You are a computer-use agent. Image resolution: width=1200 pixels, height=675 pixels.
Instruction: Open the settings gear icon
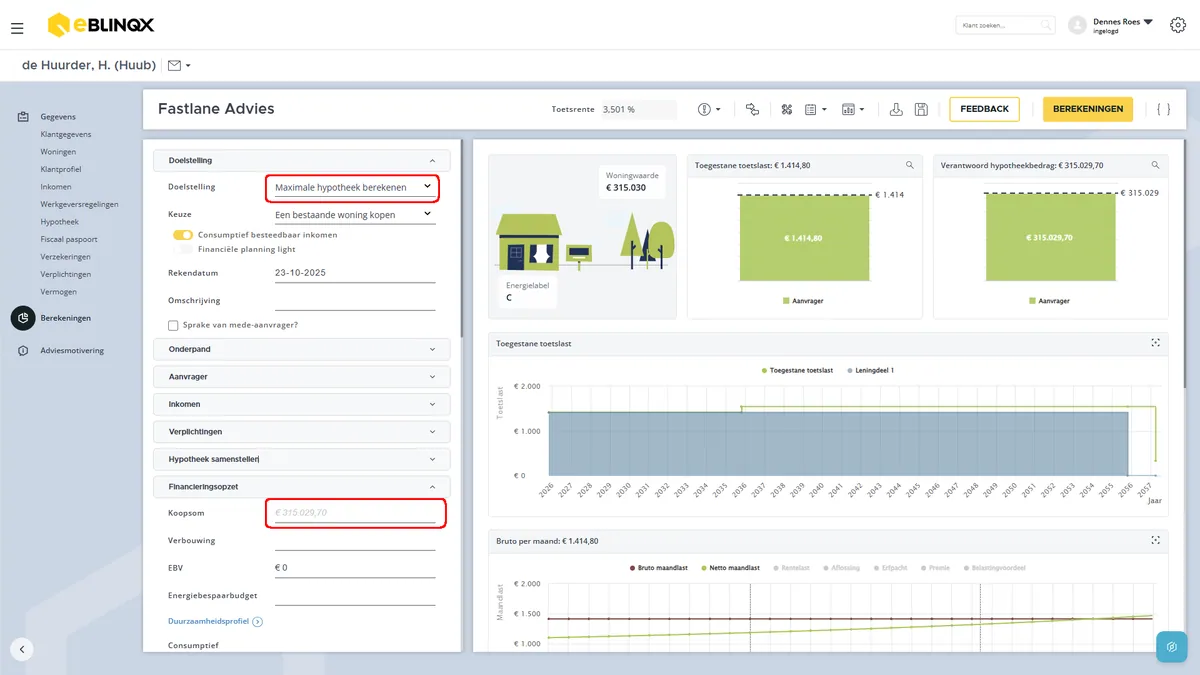coord(1178,25)
